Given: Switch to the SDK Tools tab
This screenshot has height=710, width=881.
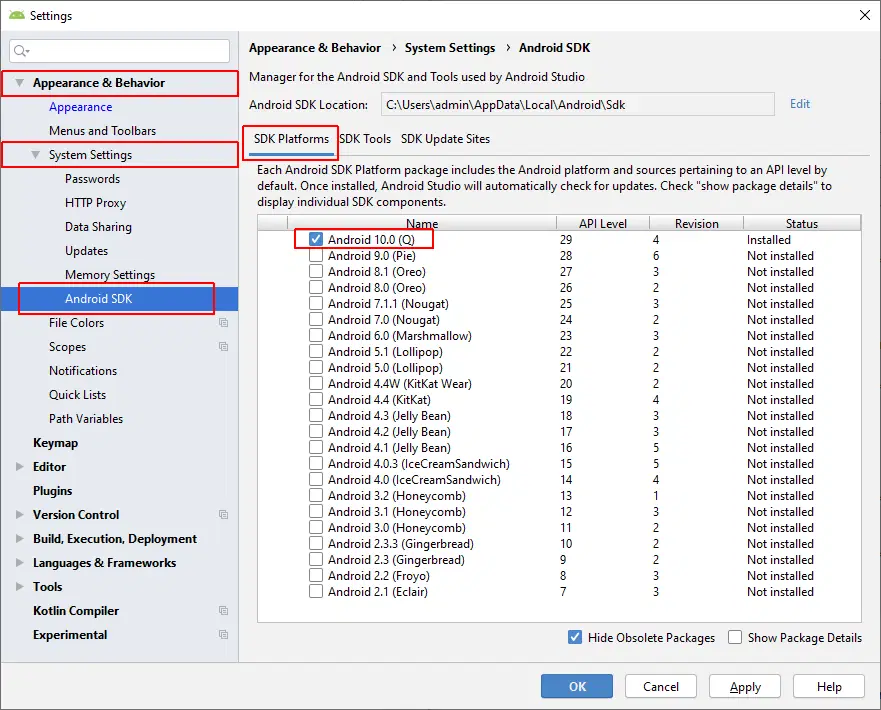Looking at the screenshot, I should (365, 139).
